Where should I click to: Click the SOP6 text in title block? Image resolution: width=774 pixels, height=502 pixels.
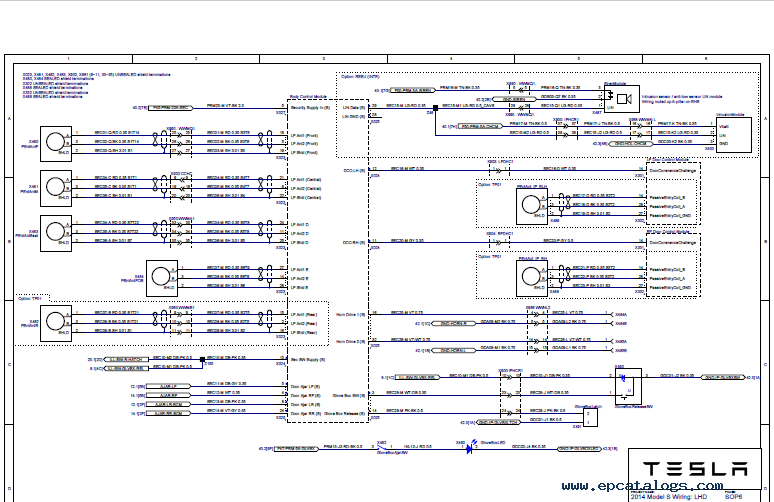coord(733,497)
